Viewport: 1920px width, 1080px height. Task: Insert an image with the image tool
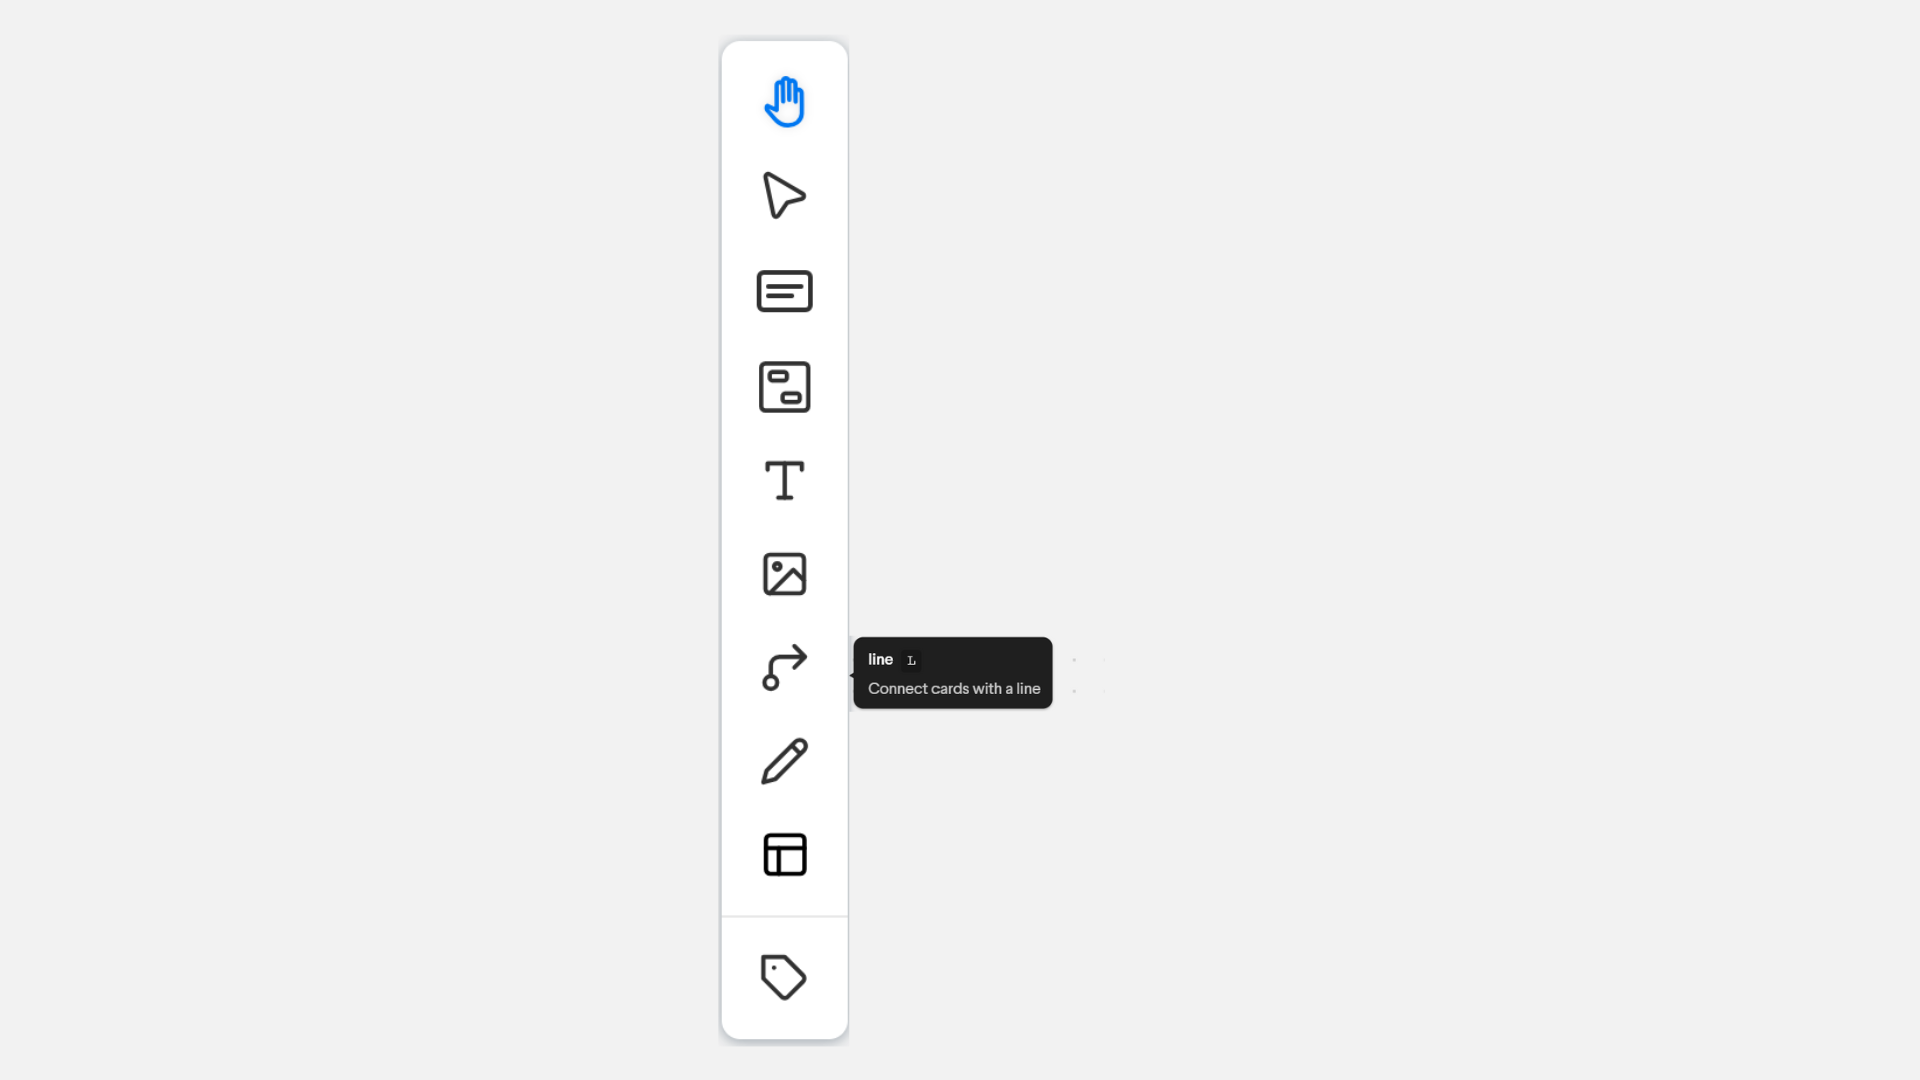785,574
